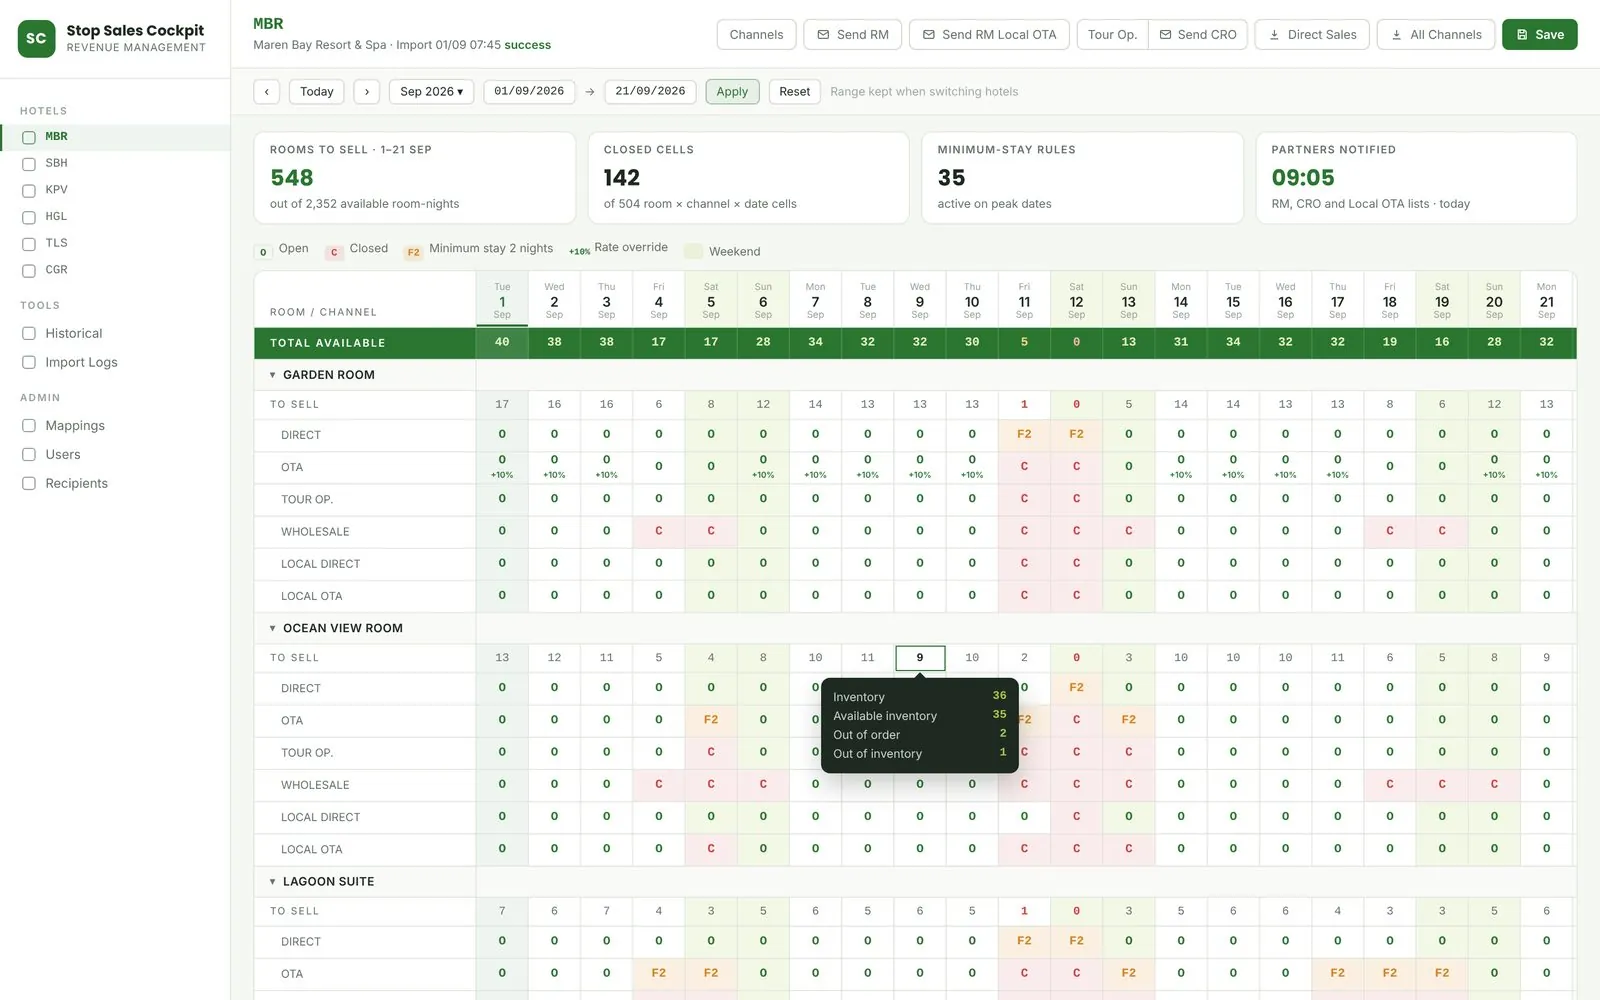Viewport: 1600px width, 1000px height.
Task: Apply the selected date range
Action: [732, 92]
